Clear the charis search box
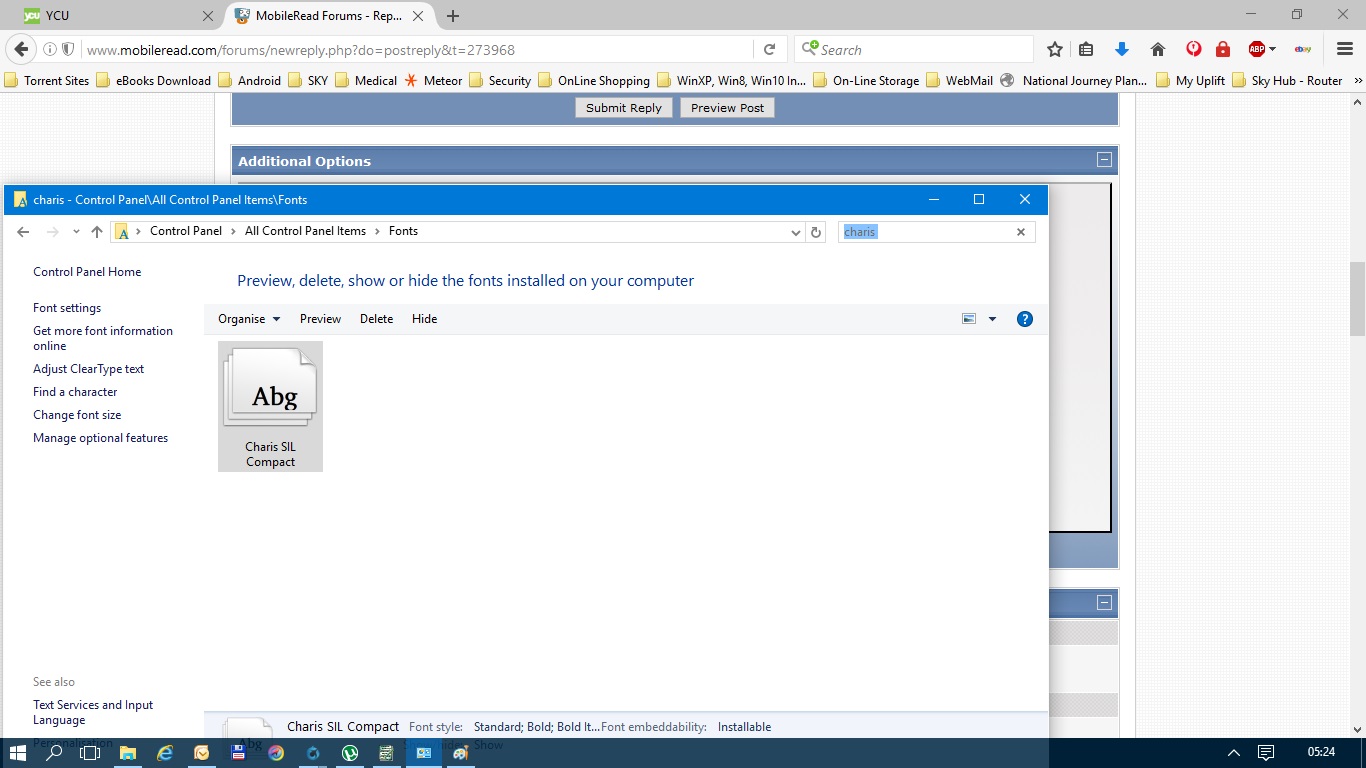 coord(1021,232)
